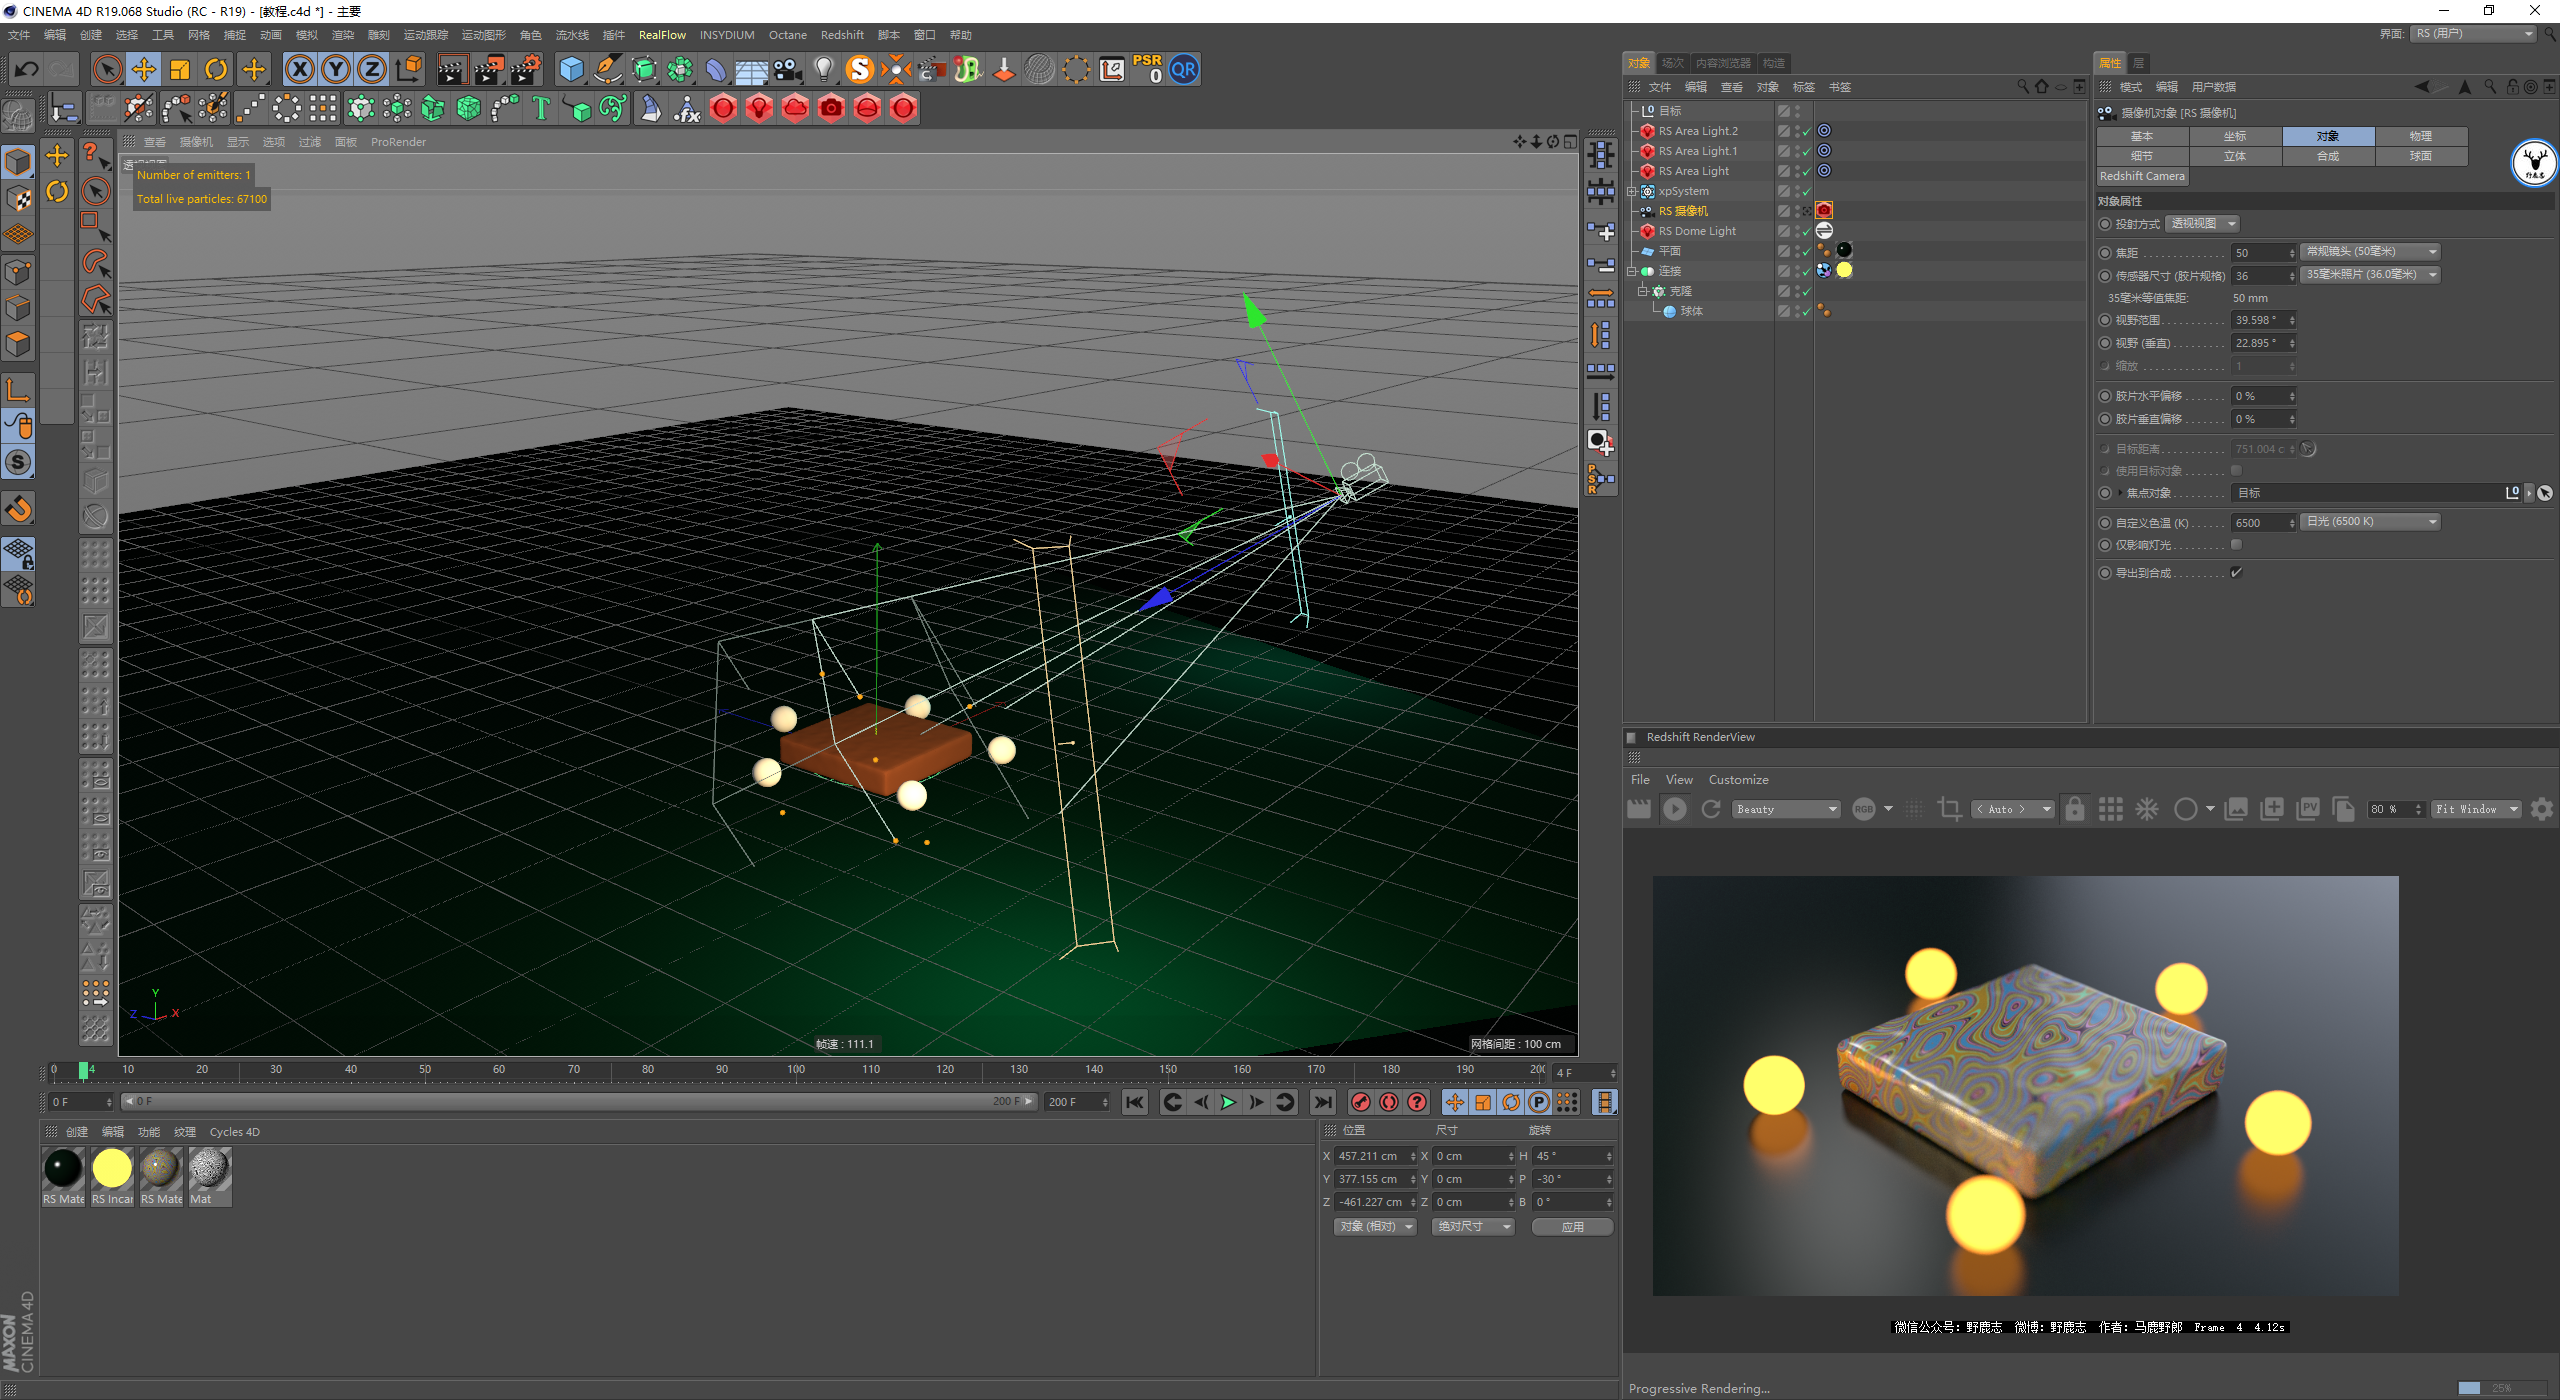Click the snowflake freeze icon in RenderView

click(x=2147, y=809)
